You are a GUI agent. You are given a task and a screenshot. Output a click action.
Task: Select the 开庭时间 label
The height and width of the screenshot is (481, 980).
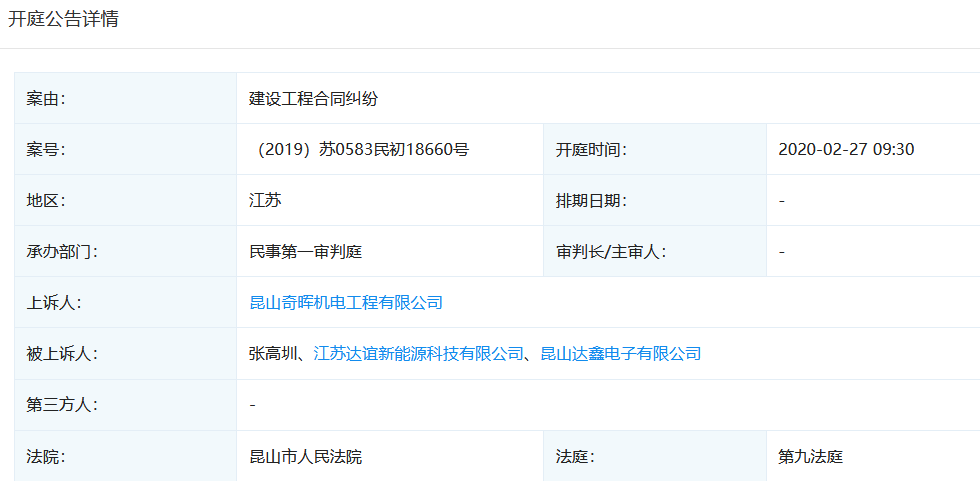(591, 150)
